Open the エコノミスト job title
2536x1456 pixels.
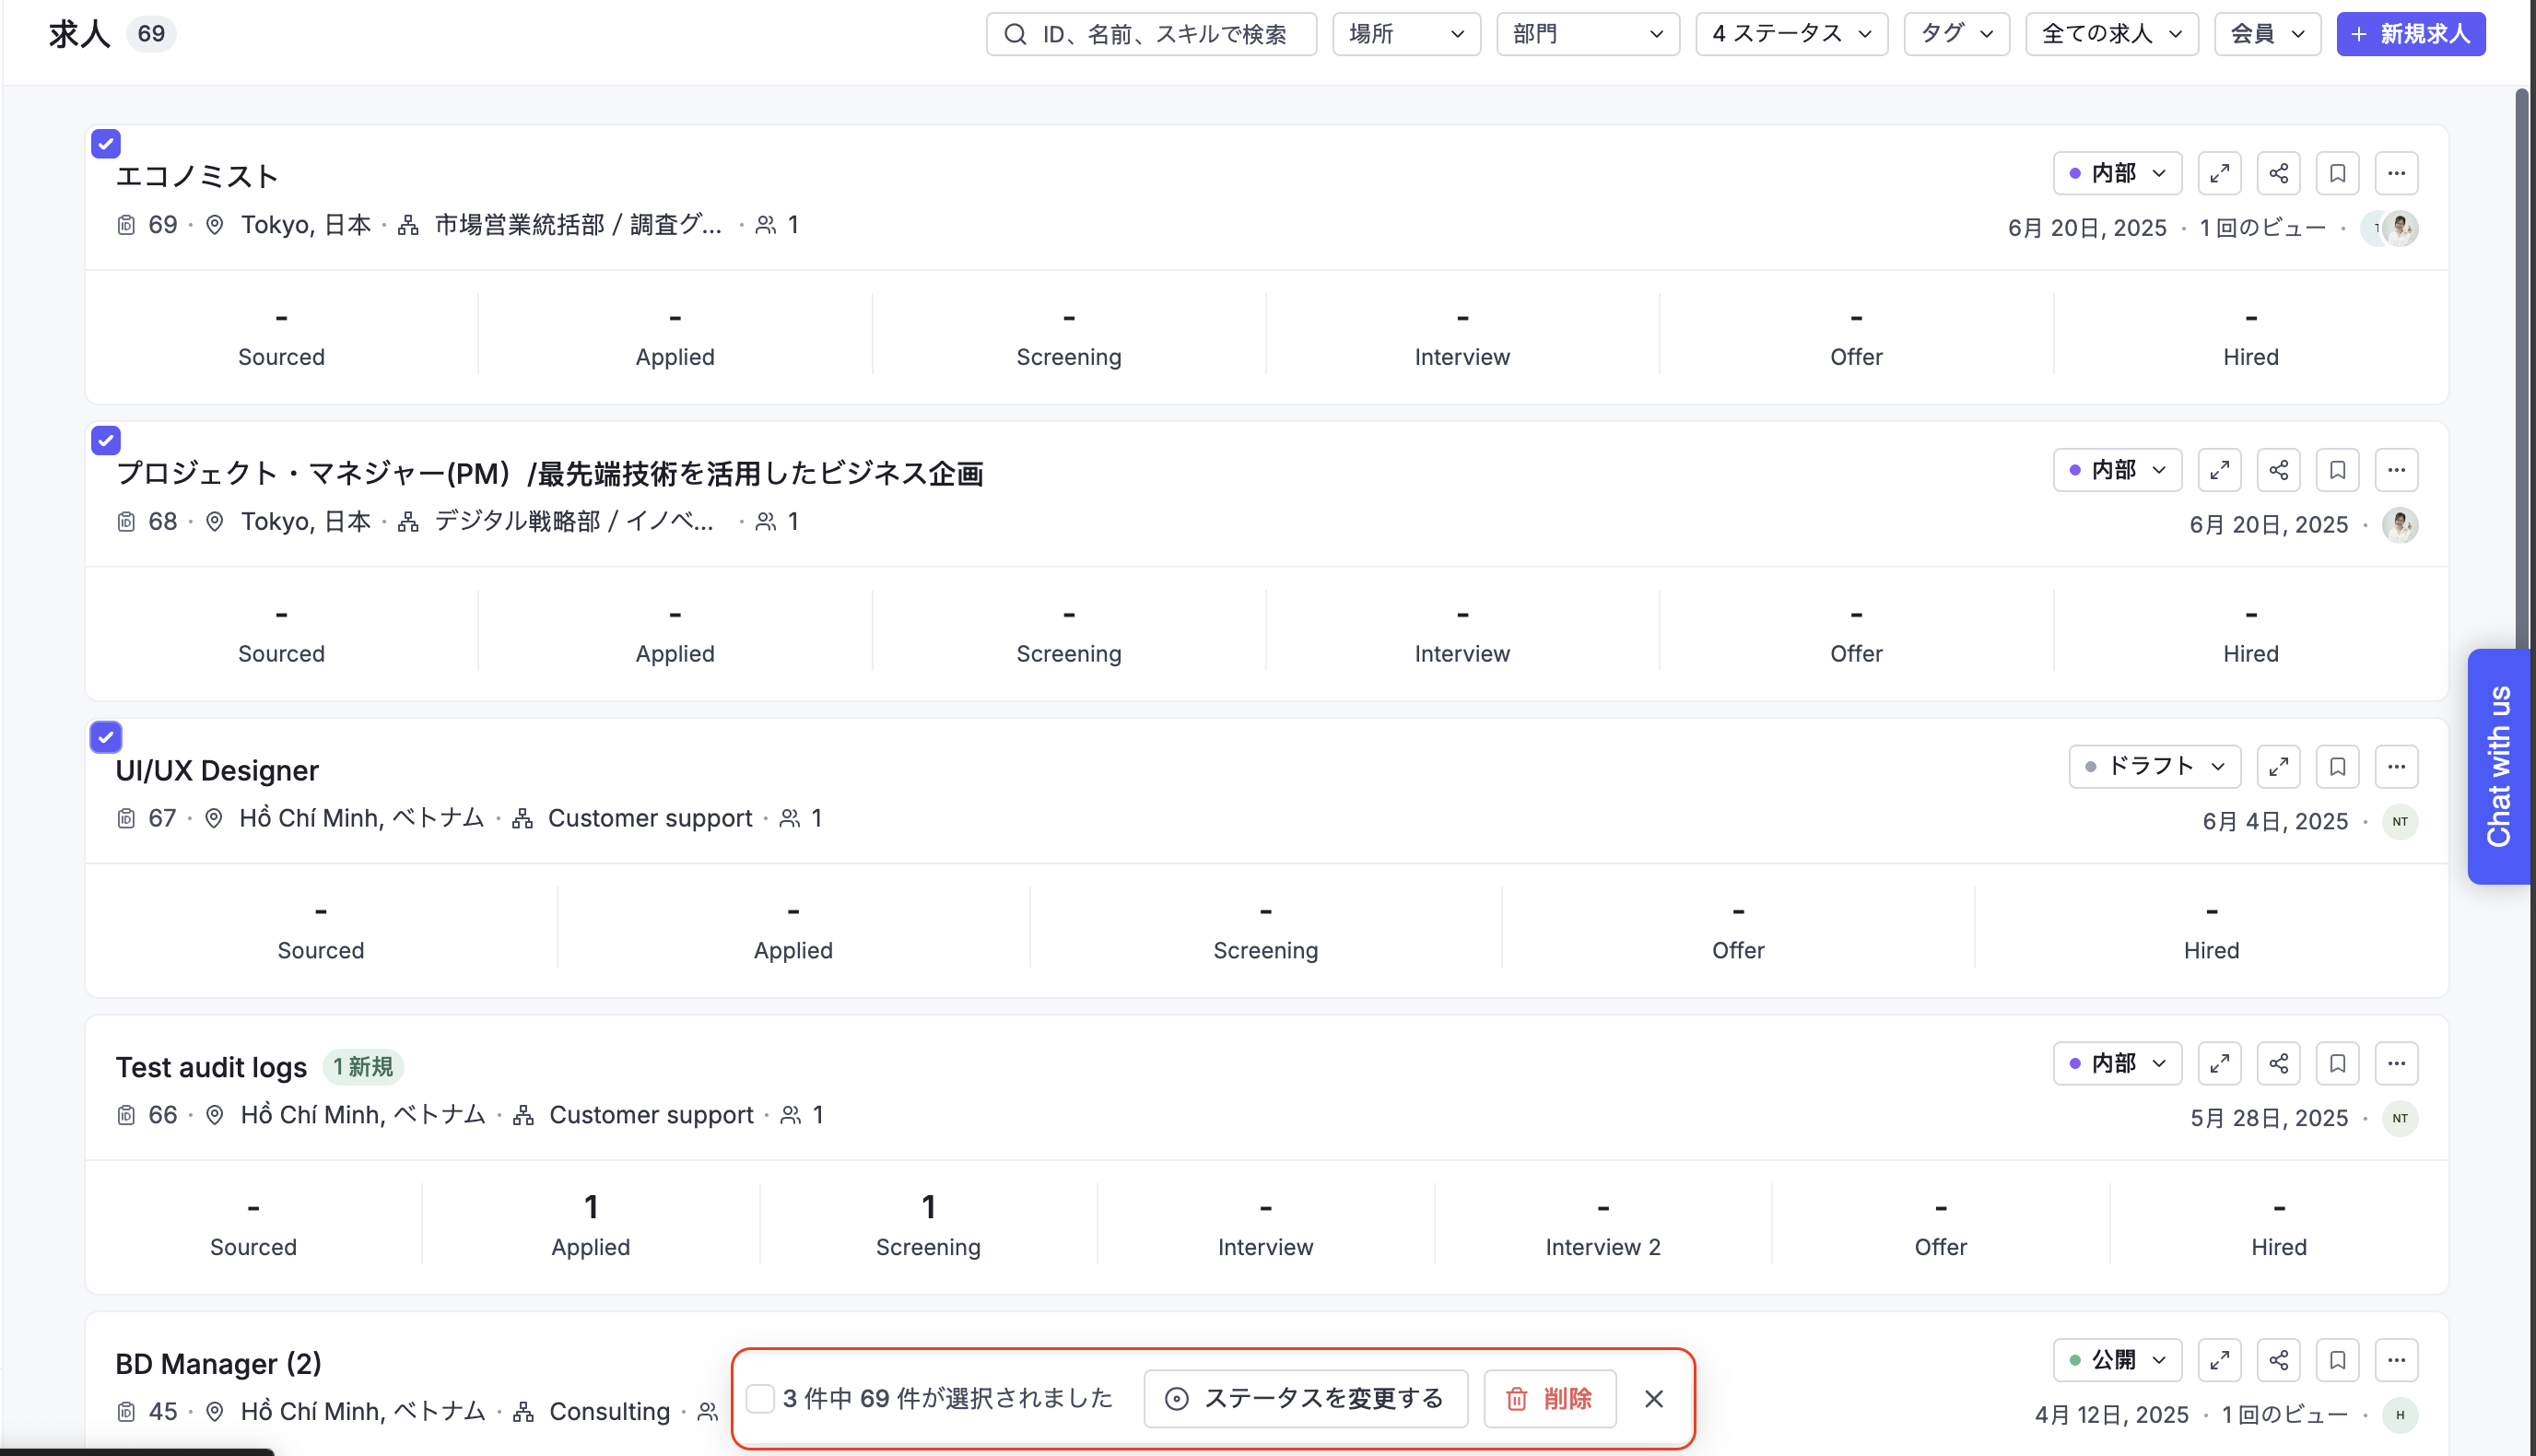(x=196, y=176)
